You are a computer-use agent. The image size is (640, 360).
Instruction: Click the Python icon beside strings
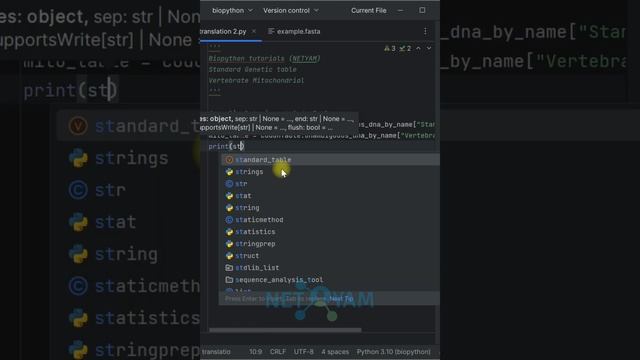[x=229, y=172]
